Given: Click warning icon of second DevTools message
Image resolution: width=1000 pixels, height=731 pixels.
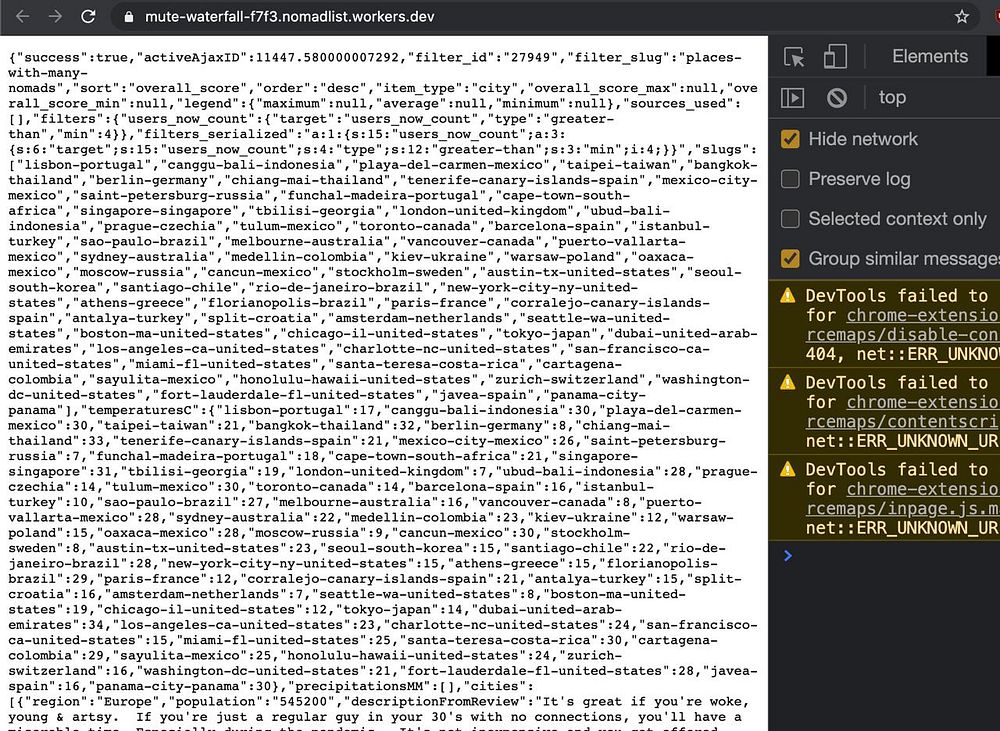Looking at the screenshot, I should click(788, 382).
